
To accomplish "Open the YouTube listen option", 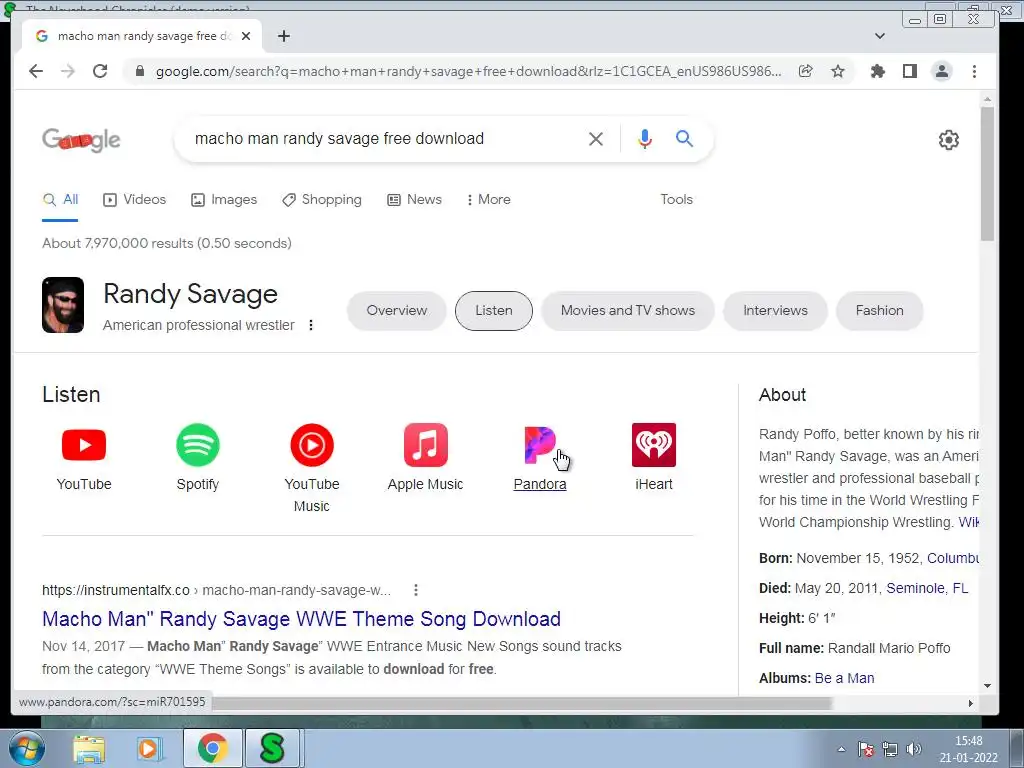I will [x=84, y=457].
